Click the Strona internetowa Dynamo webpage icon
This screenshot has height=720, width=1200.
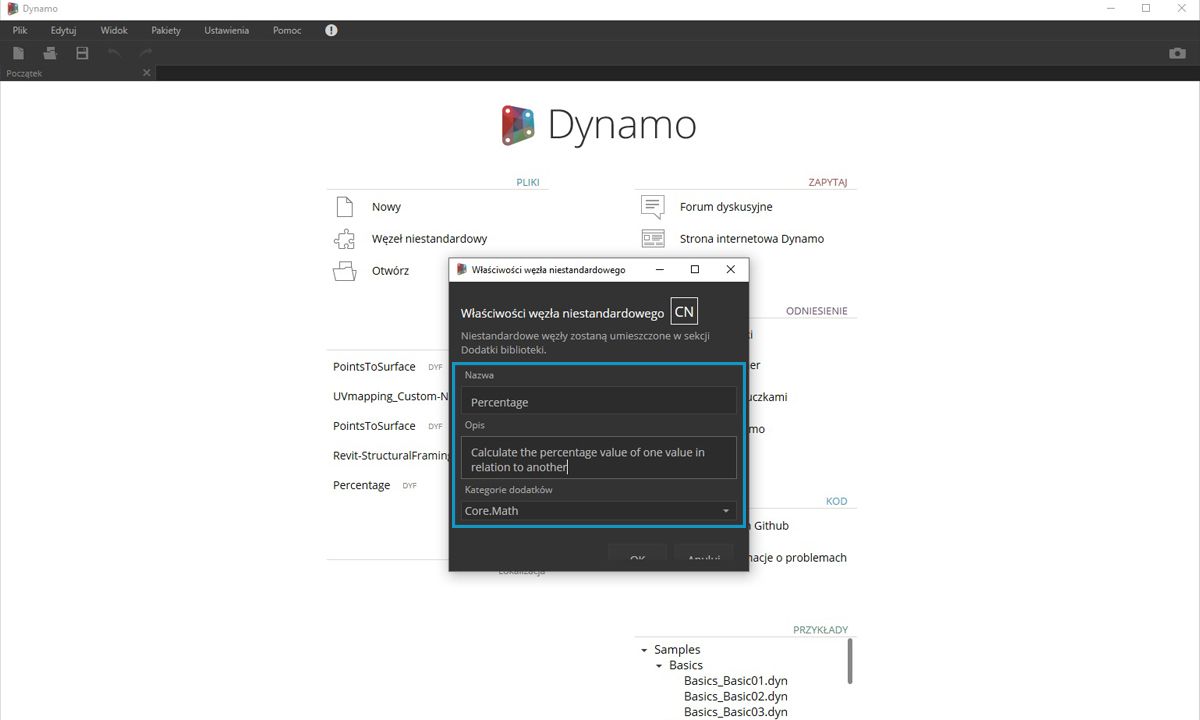[652, 239]
